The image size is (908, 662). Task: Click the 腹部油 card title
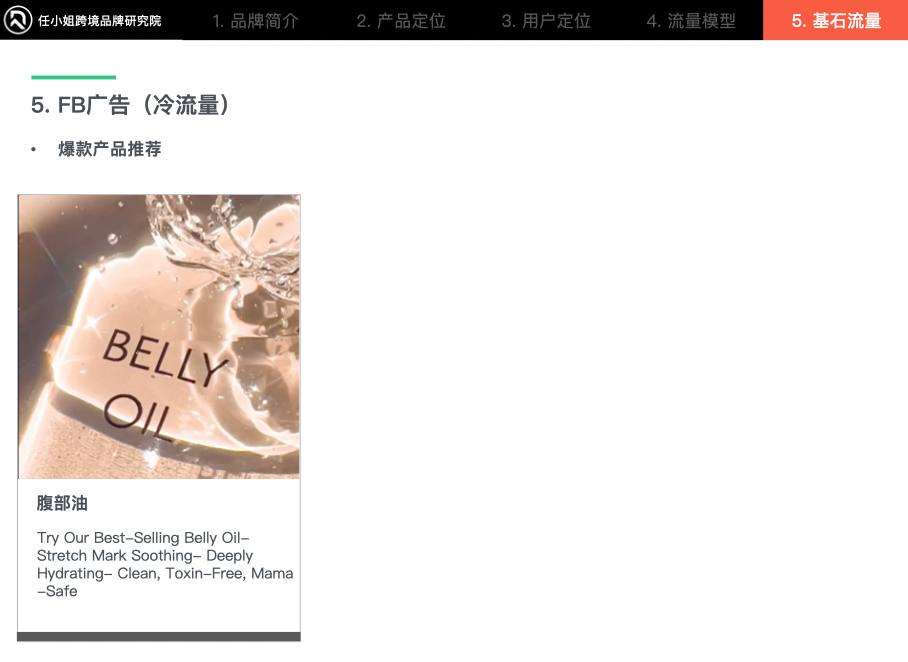coord(62,503)
